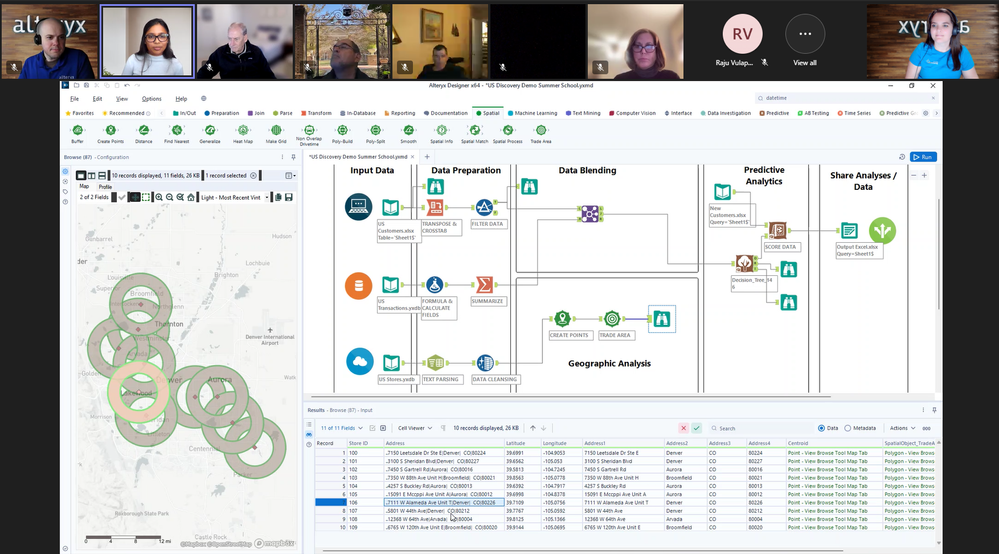Image resolution: width=999 pixels, height=554 pixels.
Task: Apply changes with green check button
Action: click(x=696, y=428)
